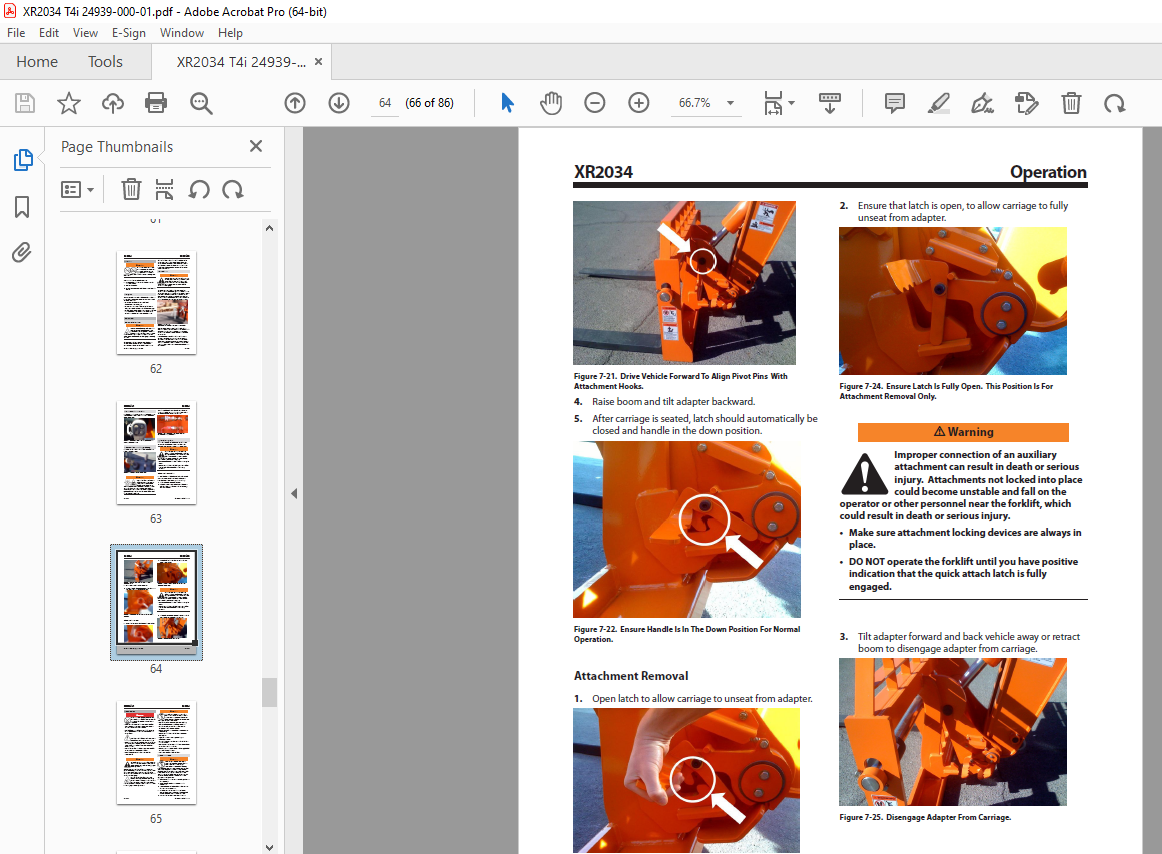This screenshot has width=1162, height=854.
Task: Collapse the navigation pane arrow
Action: pyautogui.click(x=294, y=493)
